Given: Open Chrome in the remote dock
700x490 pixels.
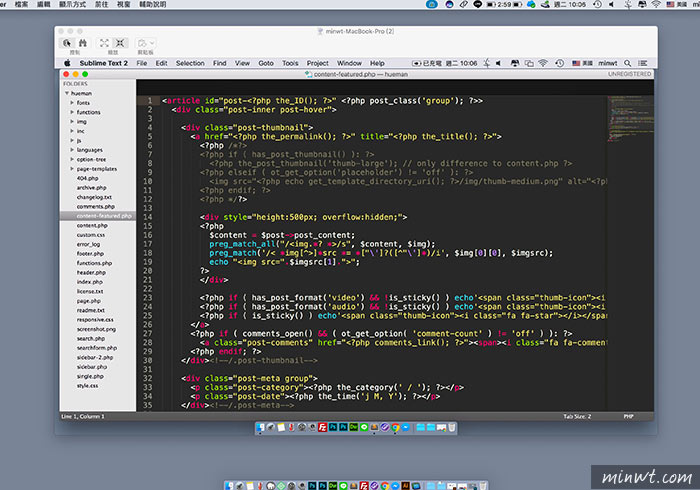Looking at the screenshot, I should click(395, 428).
